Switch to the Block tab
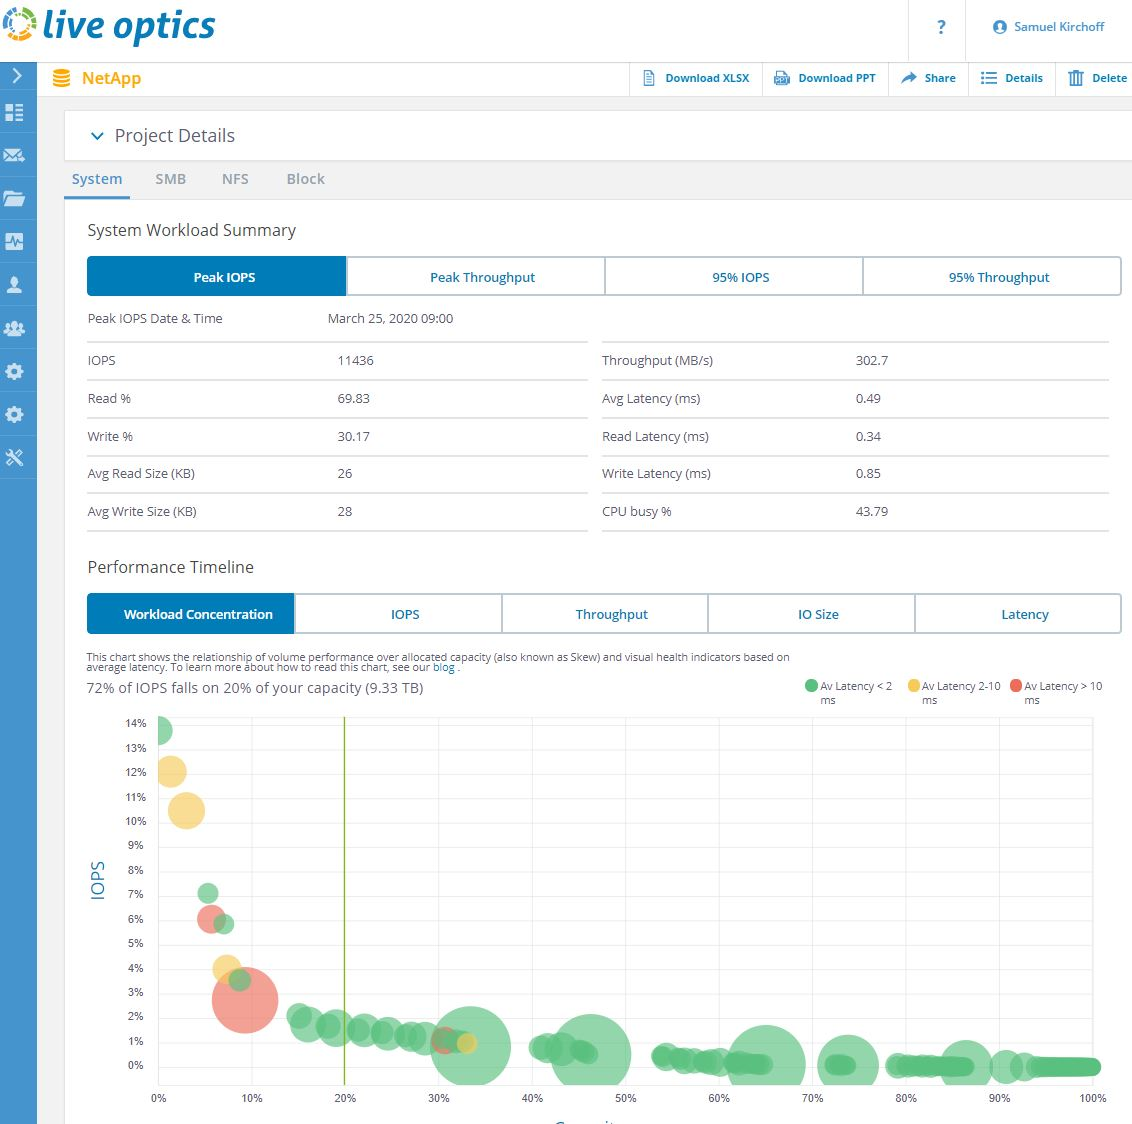Screen dimensions: 1132x1124 [305, 179]
